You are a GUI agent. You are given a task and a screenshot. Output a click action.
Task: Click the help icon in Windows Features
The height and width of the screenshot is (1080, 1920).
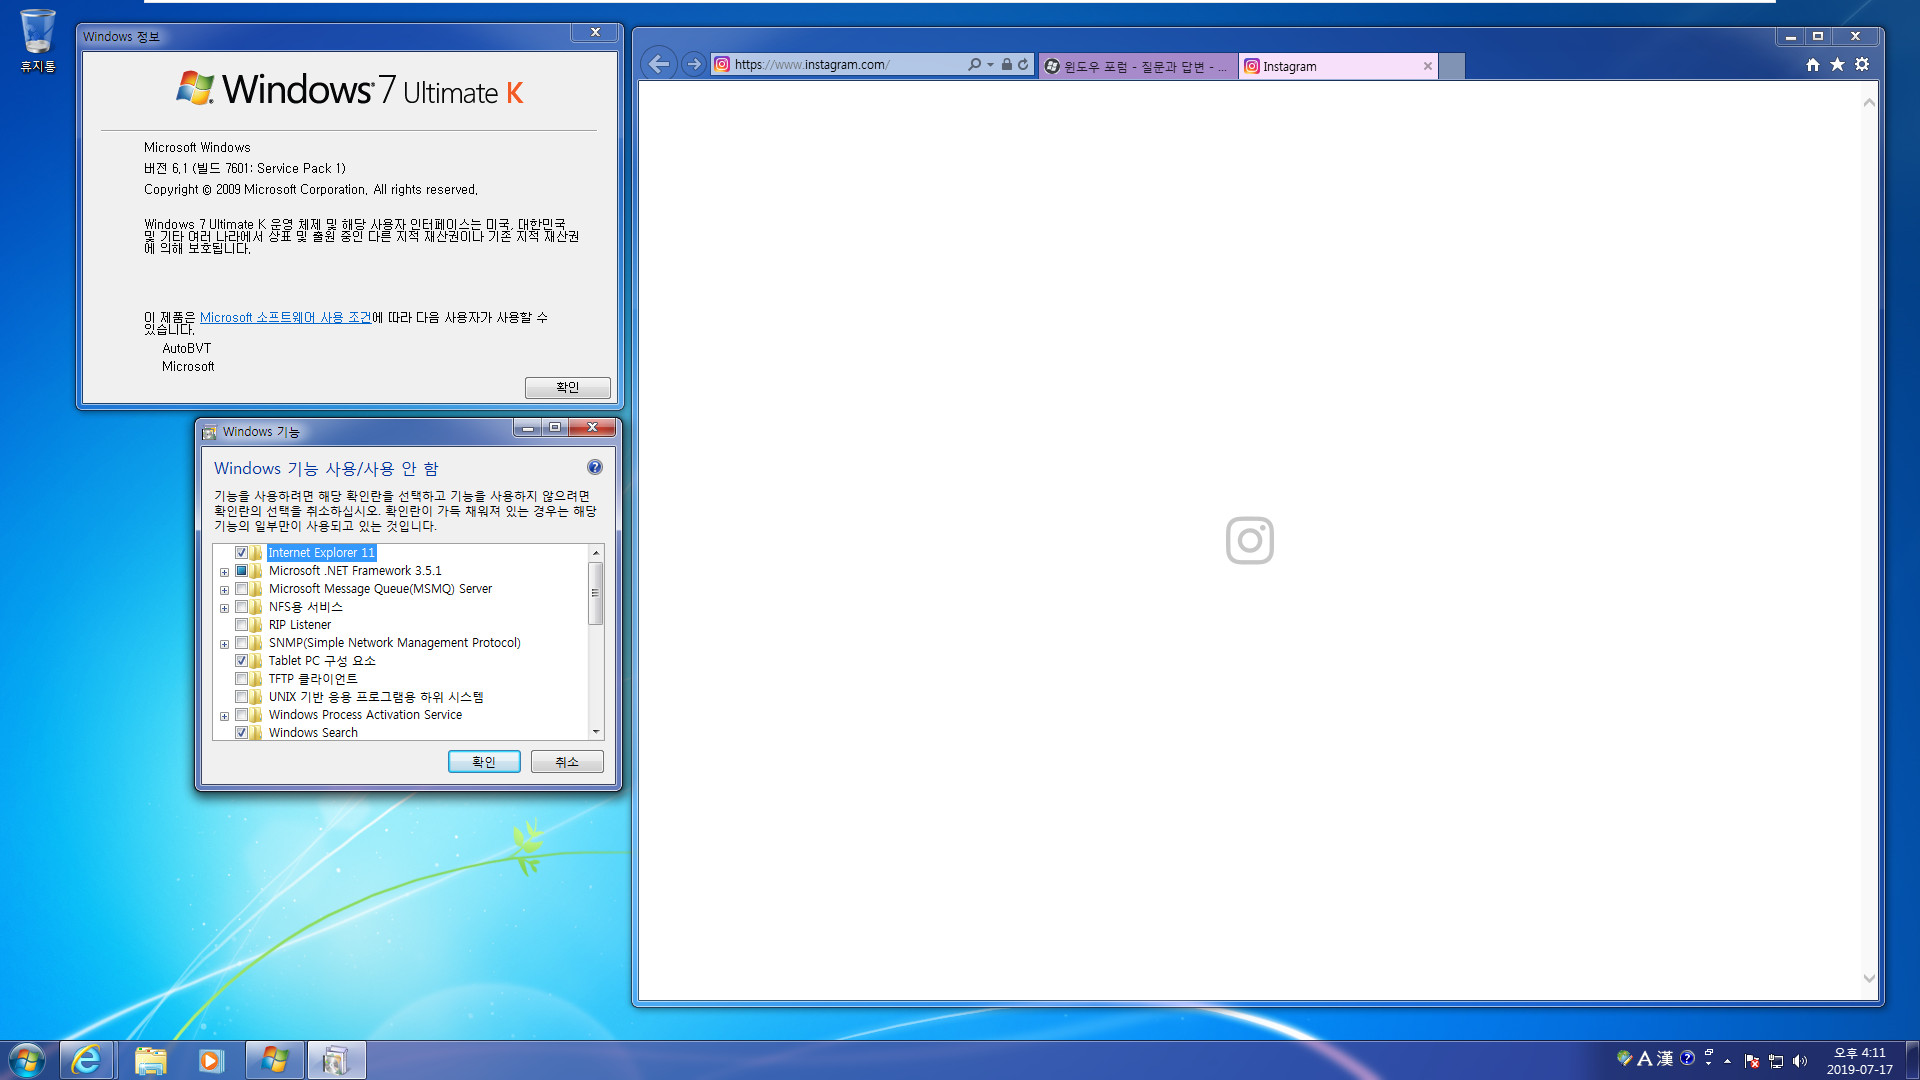(595, 467)
